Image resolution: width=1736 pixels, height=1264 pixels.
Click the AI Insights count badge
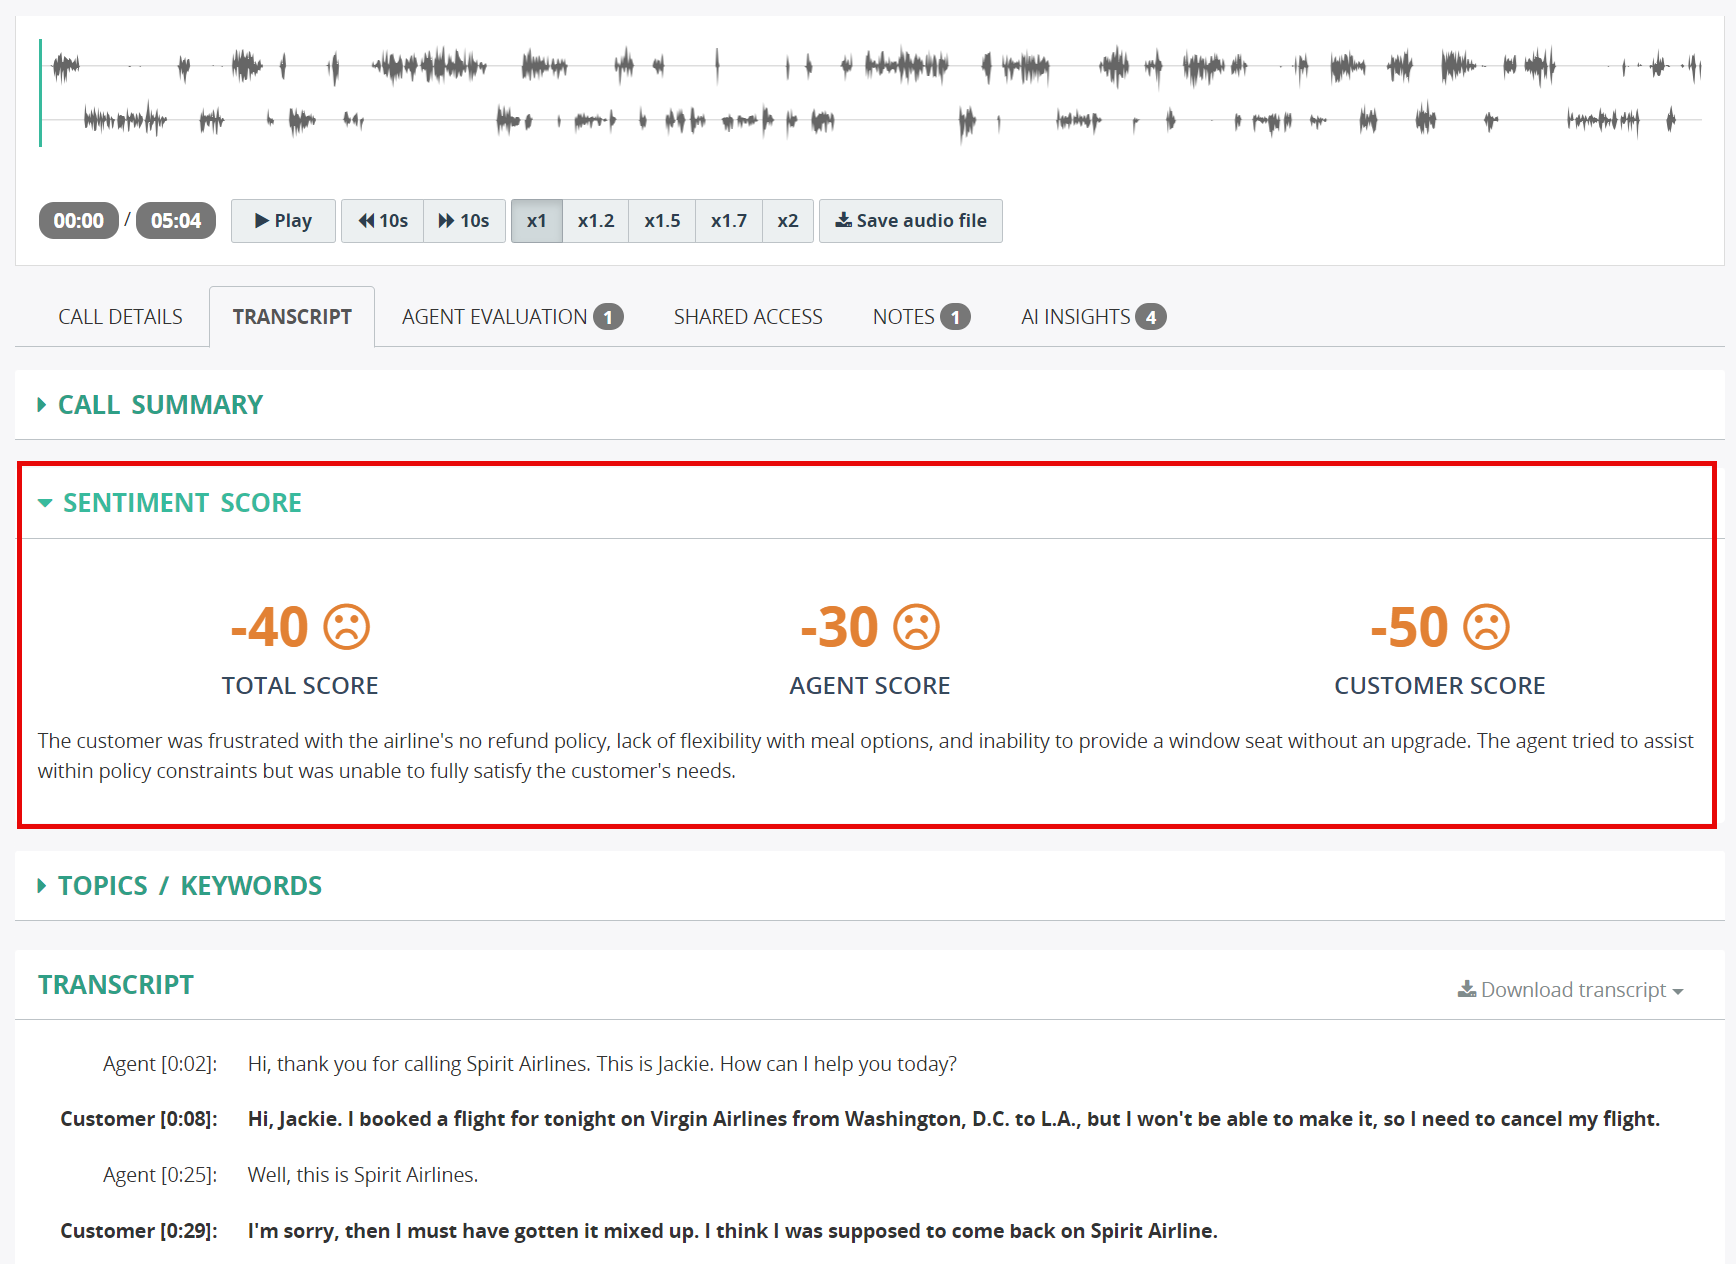point(1151,317)
